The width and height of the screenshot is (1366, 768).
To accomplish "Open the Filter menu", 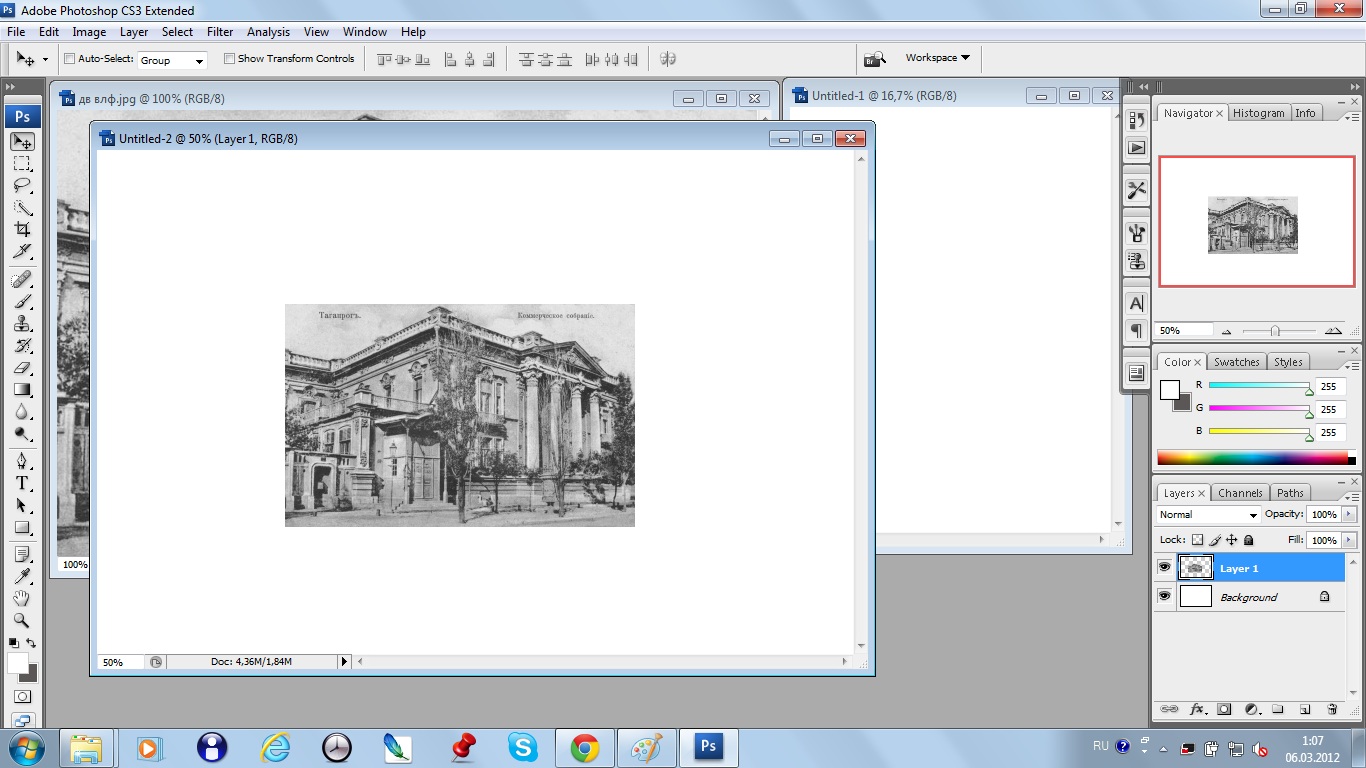I will [220, 32].
